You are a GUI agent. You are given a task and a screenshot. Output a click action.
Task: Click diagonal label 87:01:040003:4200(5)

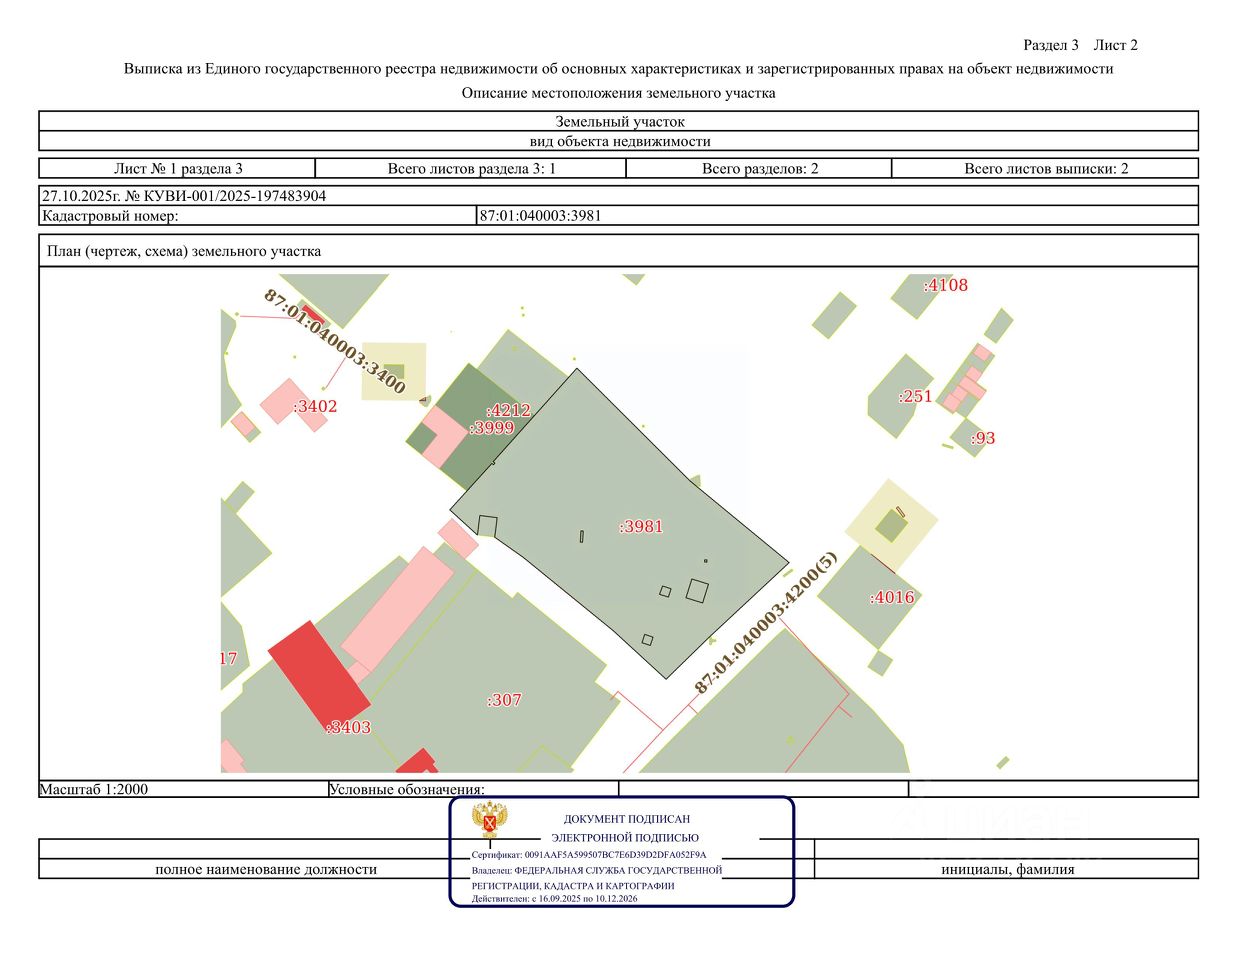point(766,623)
